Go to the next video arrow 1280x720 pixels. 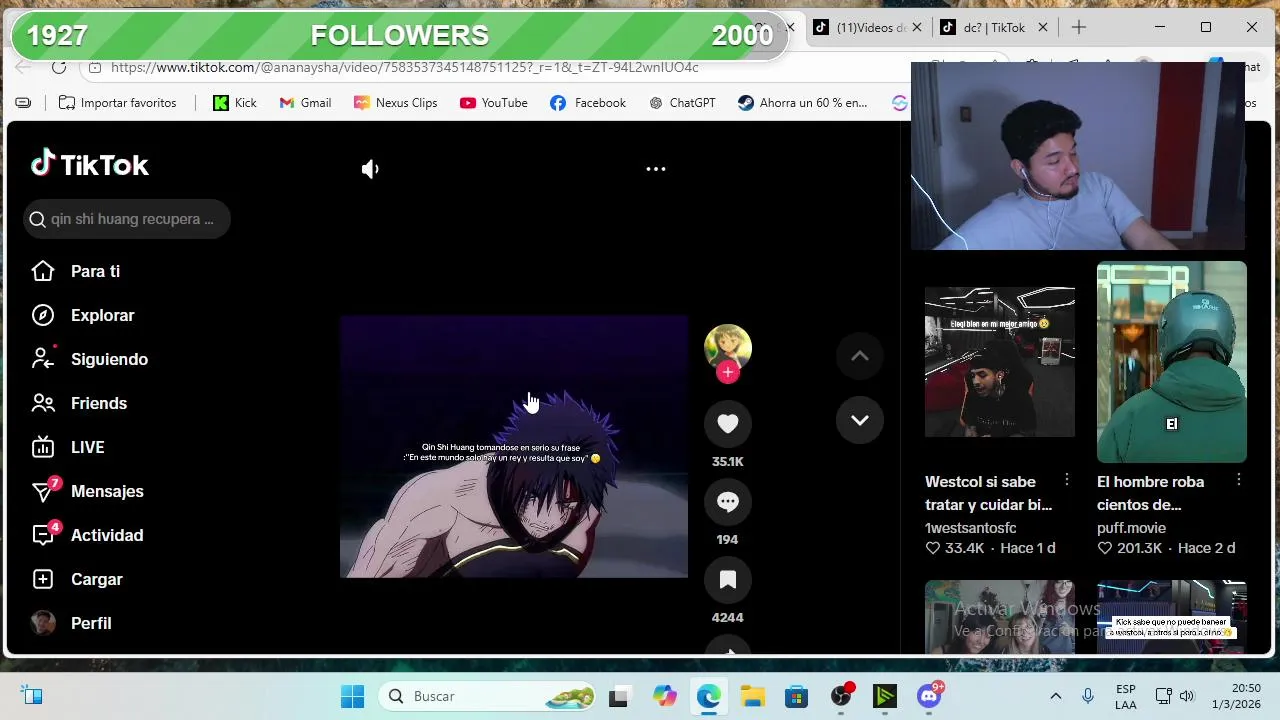(x=860, y=420)
